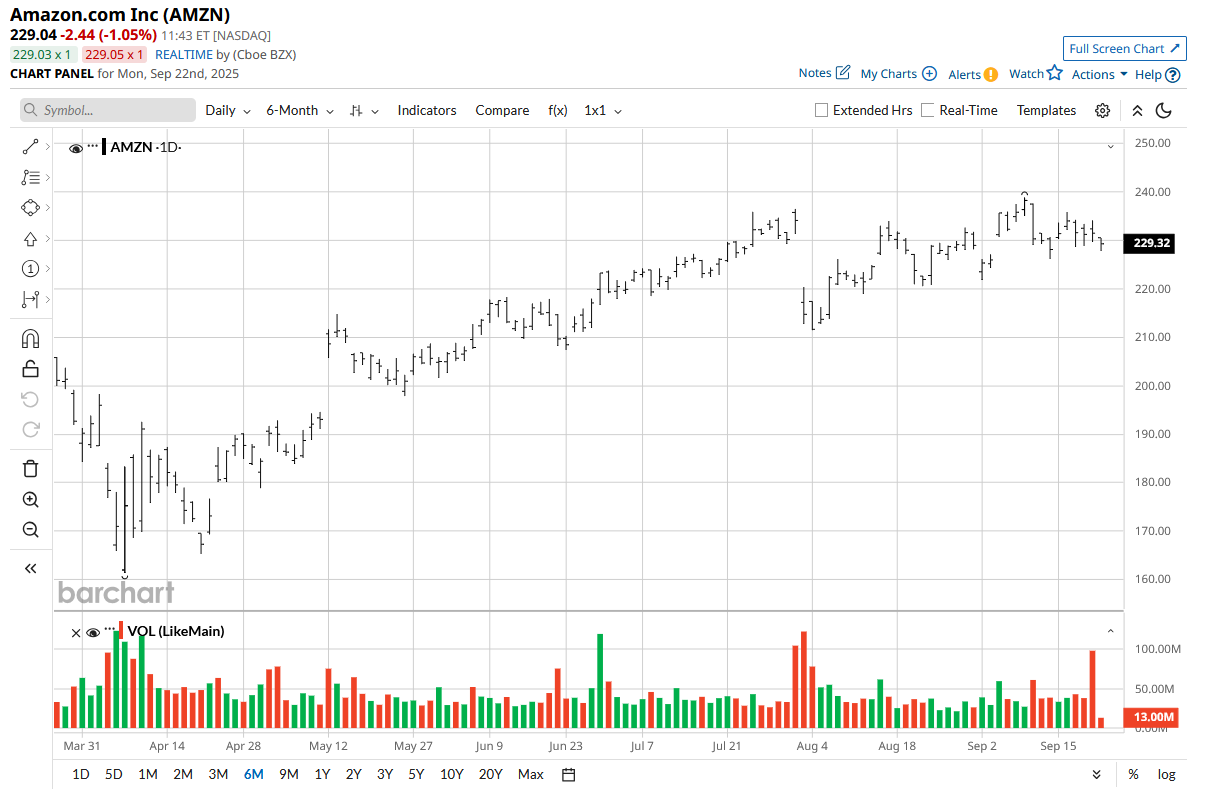Viewport: 1218px width, 805px height.
Task: Select the trend line drawing tool
Action: pyautogui.click(x=30, y=147)
